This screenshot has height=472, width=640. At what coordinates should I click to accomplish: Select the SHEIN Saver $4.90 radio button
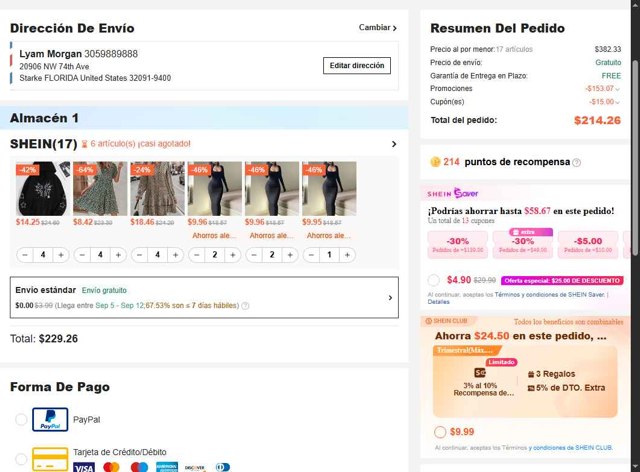point(433,280)
